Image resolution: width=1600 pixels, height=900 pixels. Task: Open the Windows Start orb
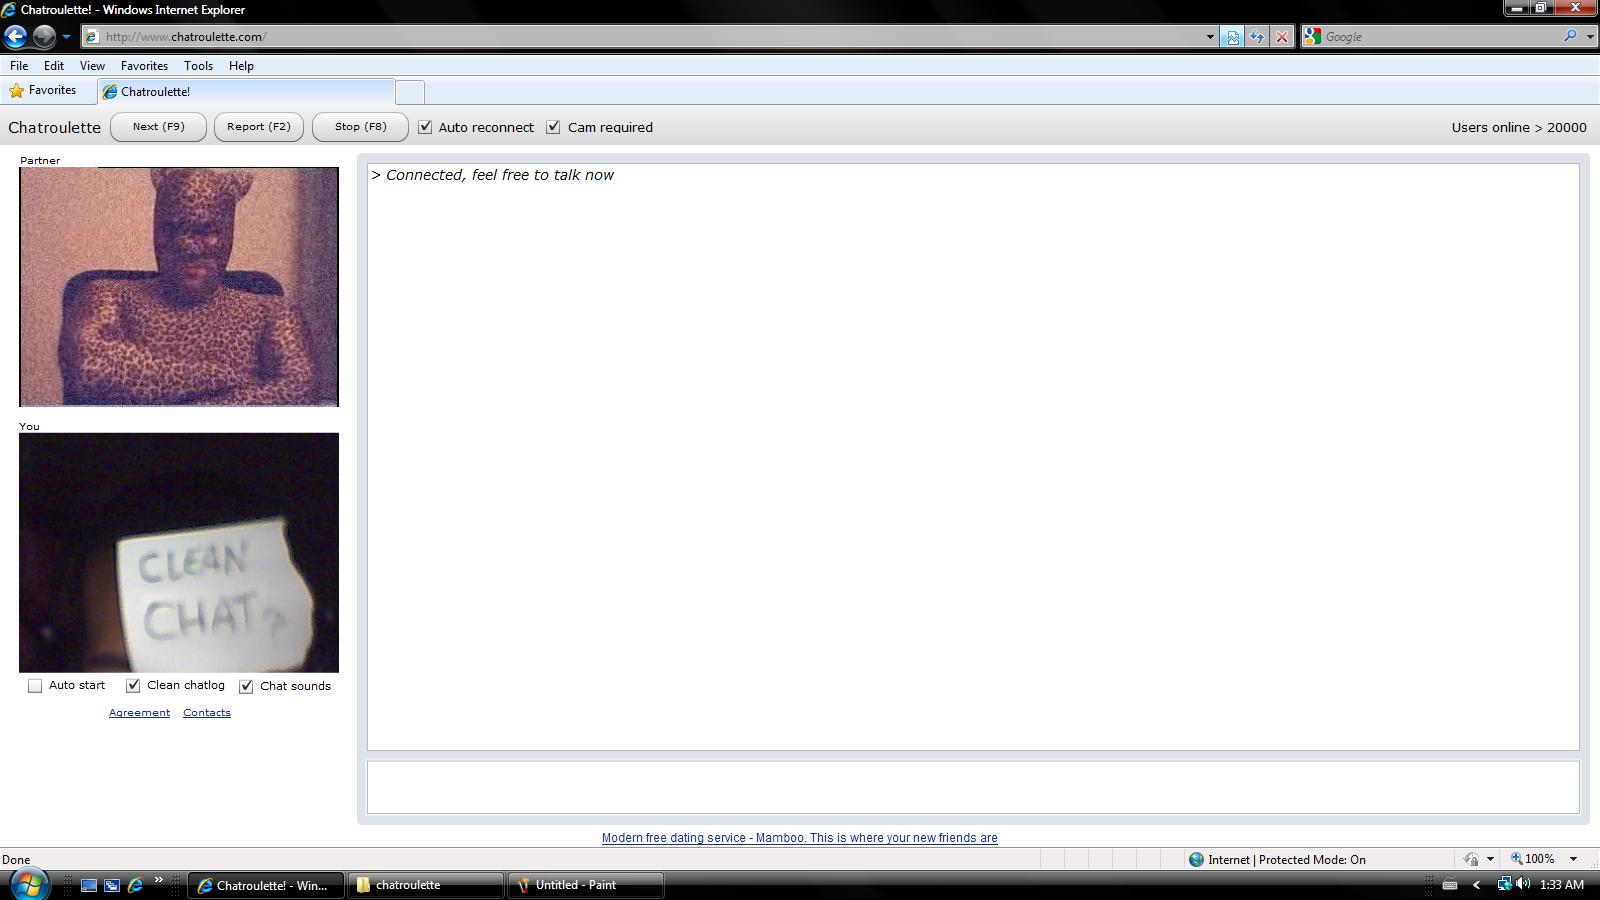pos(28,884)
